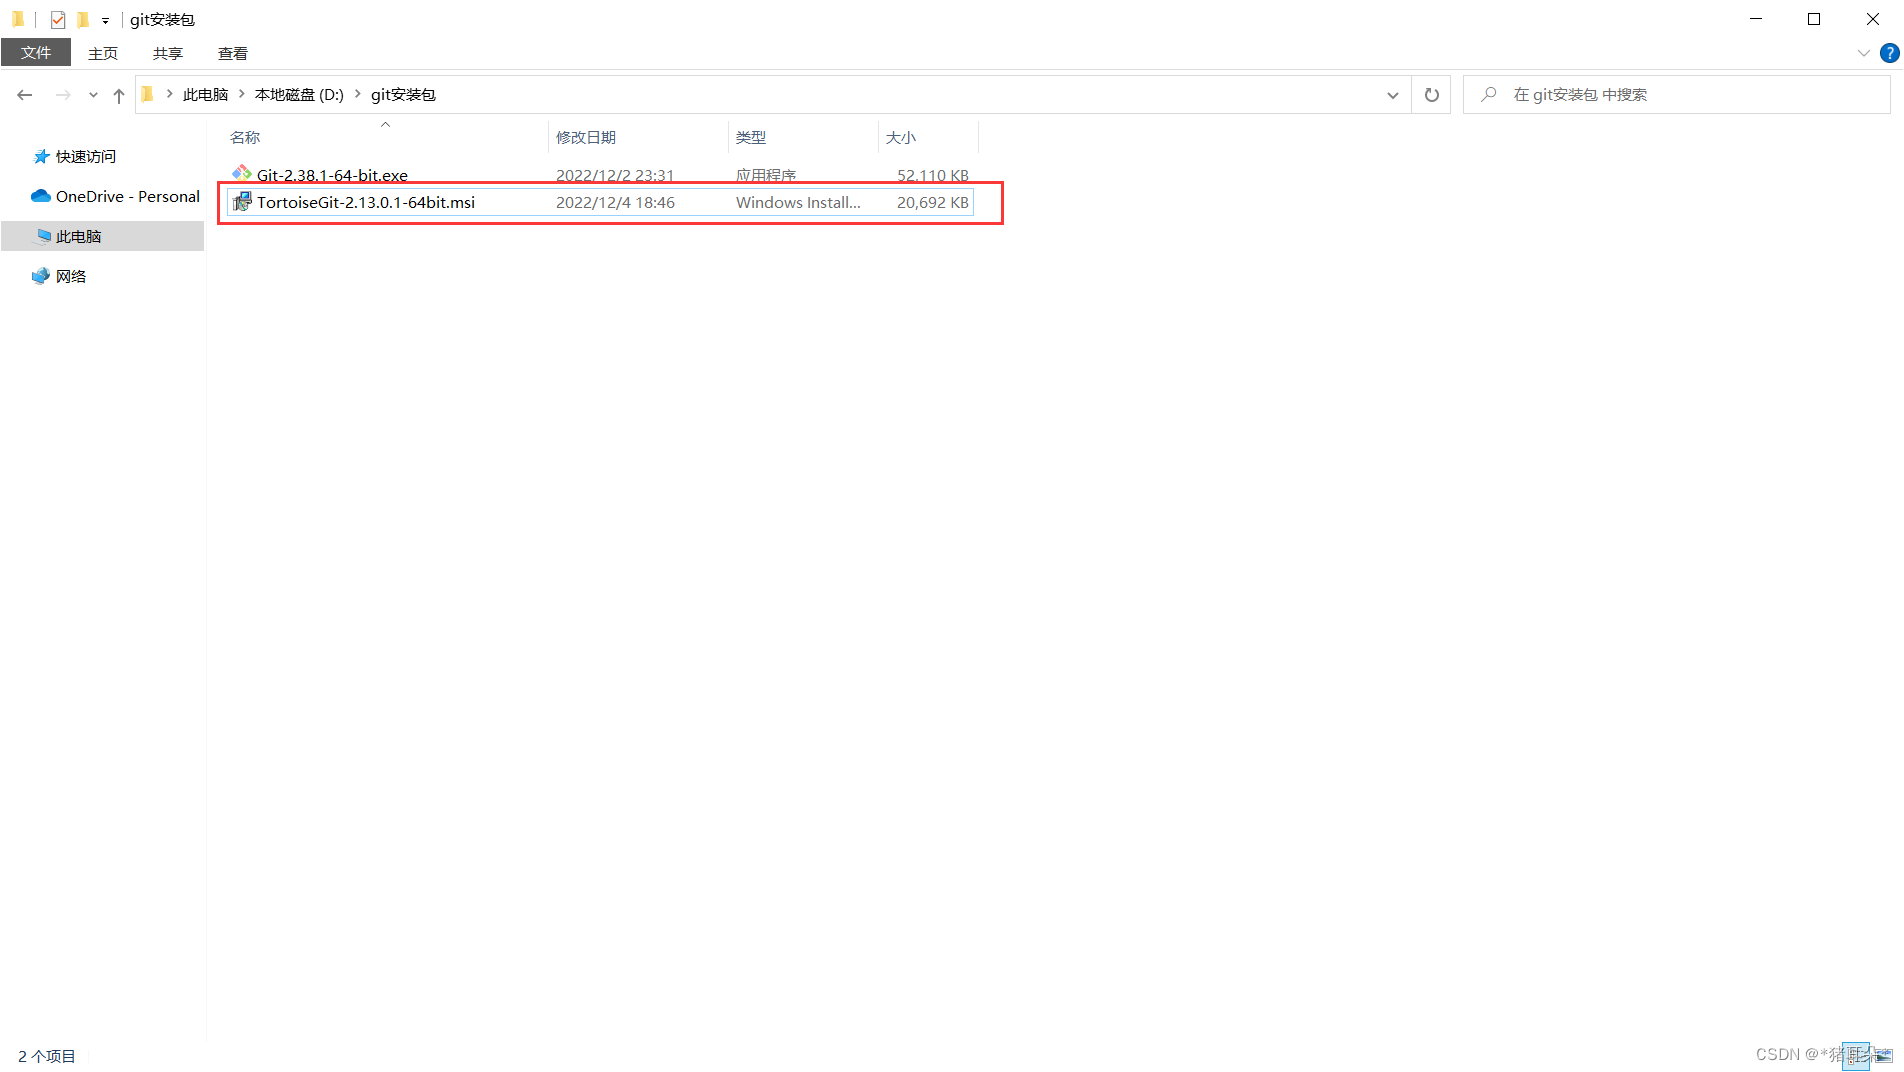Image resolution: width=1904 pixels, height=1072 pixels.
Task: Click the search magnifier icon
Action: click(x=1489, y=95)
